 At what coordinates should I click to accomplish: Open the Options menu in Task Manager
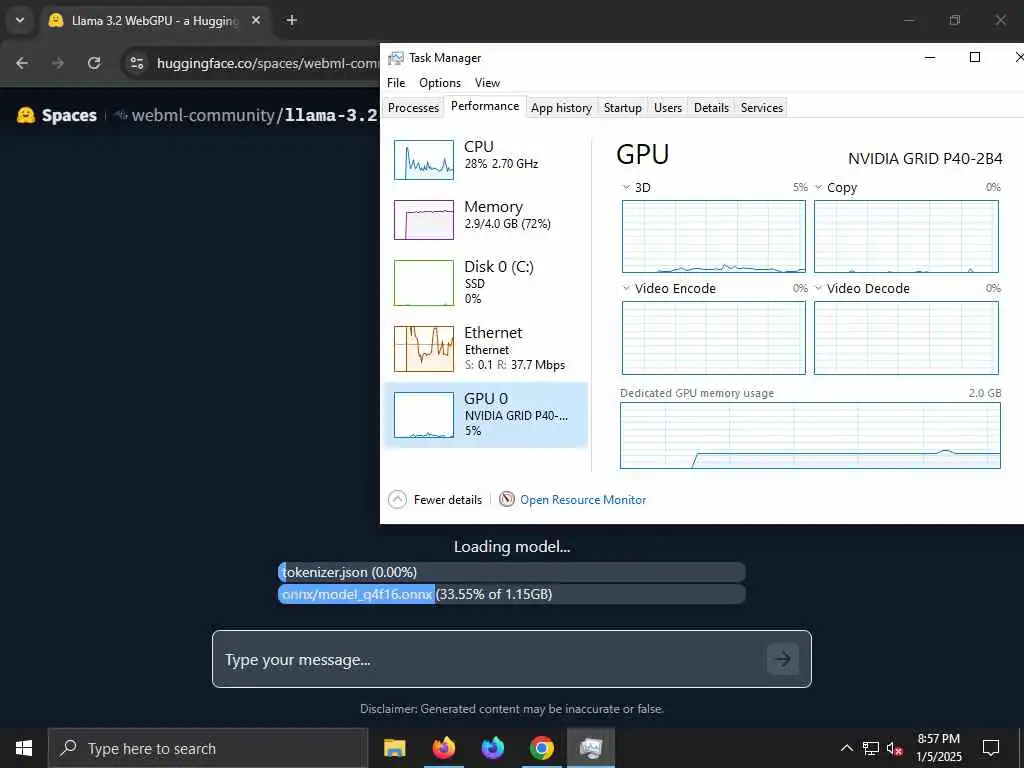440,83
